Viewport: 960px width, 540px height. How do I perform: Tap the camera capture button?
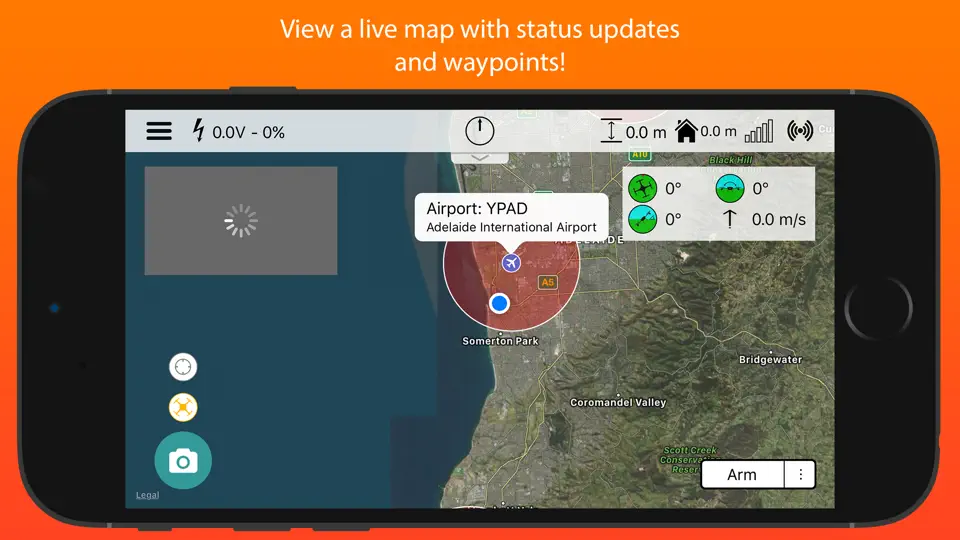(183, 460)
